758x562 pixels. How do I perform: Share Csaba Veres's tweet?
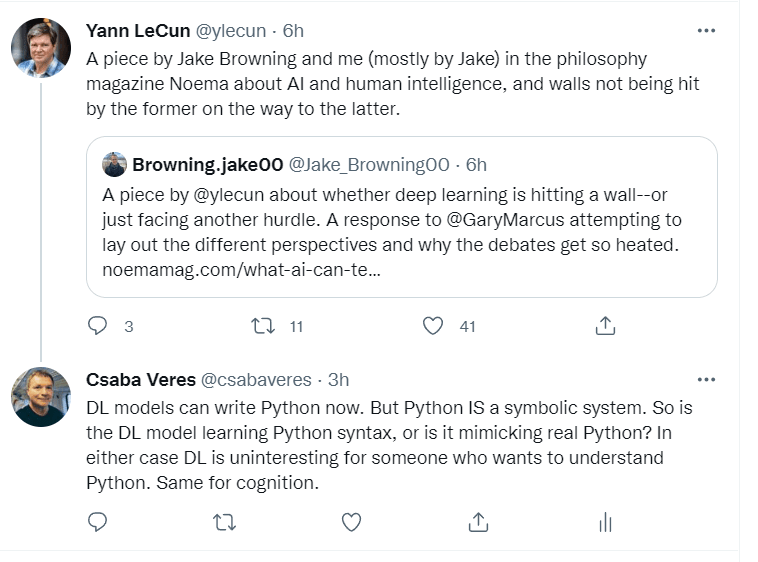coord(478,522)
